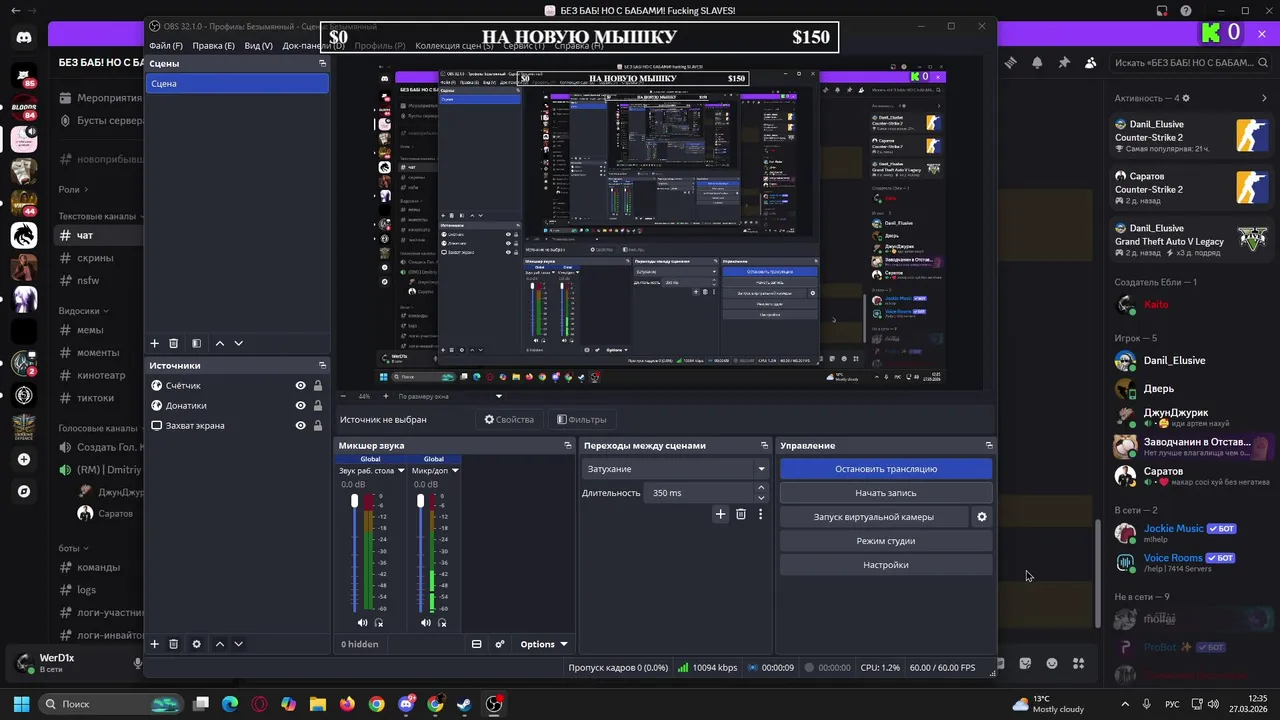Viewport: 1280px width, 720px height.
Task: Hide the Захват экрана source with its eye icon
Action: (x=300, y=425)
